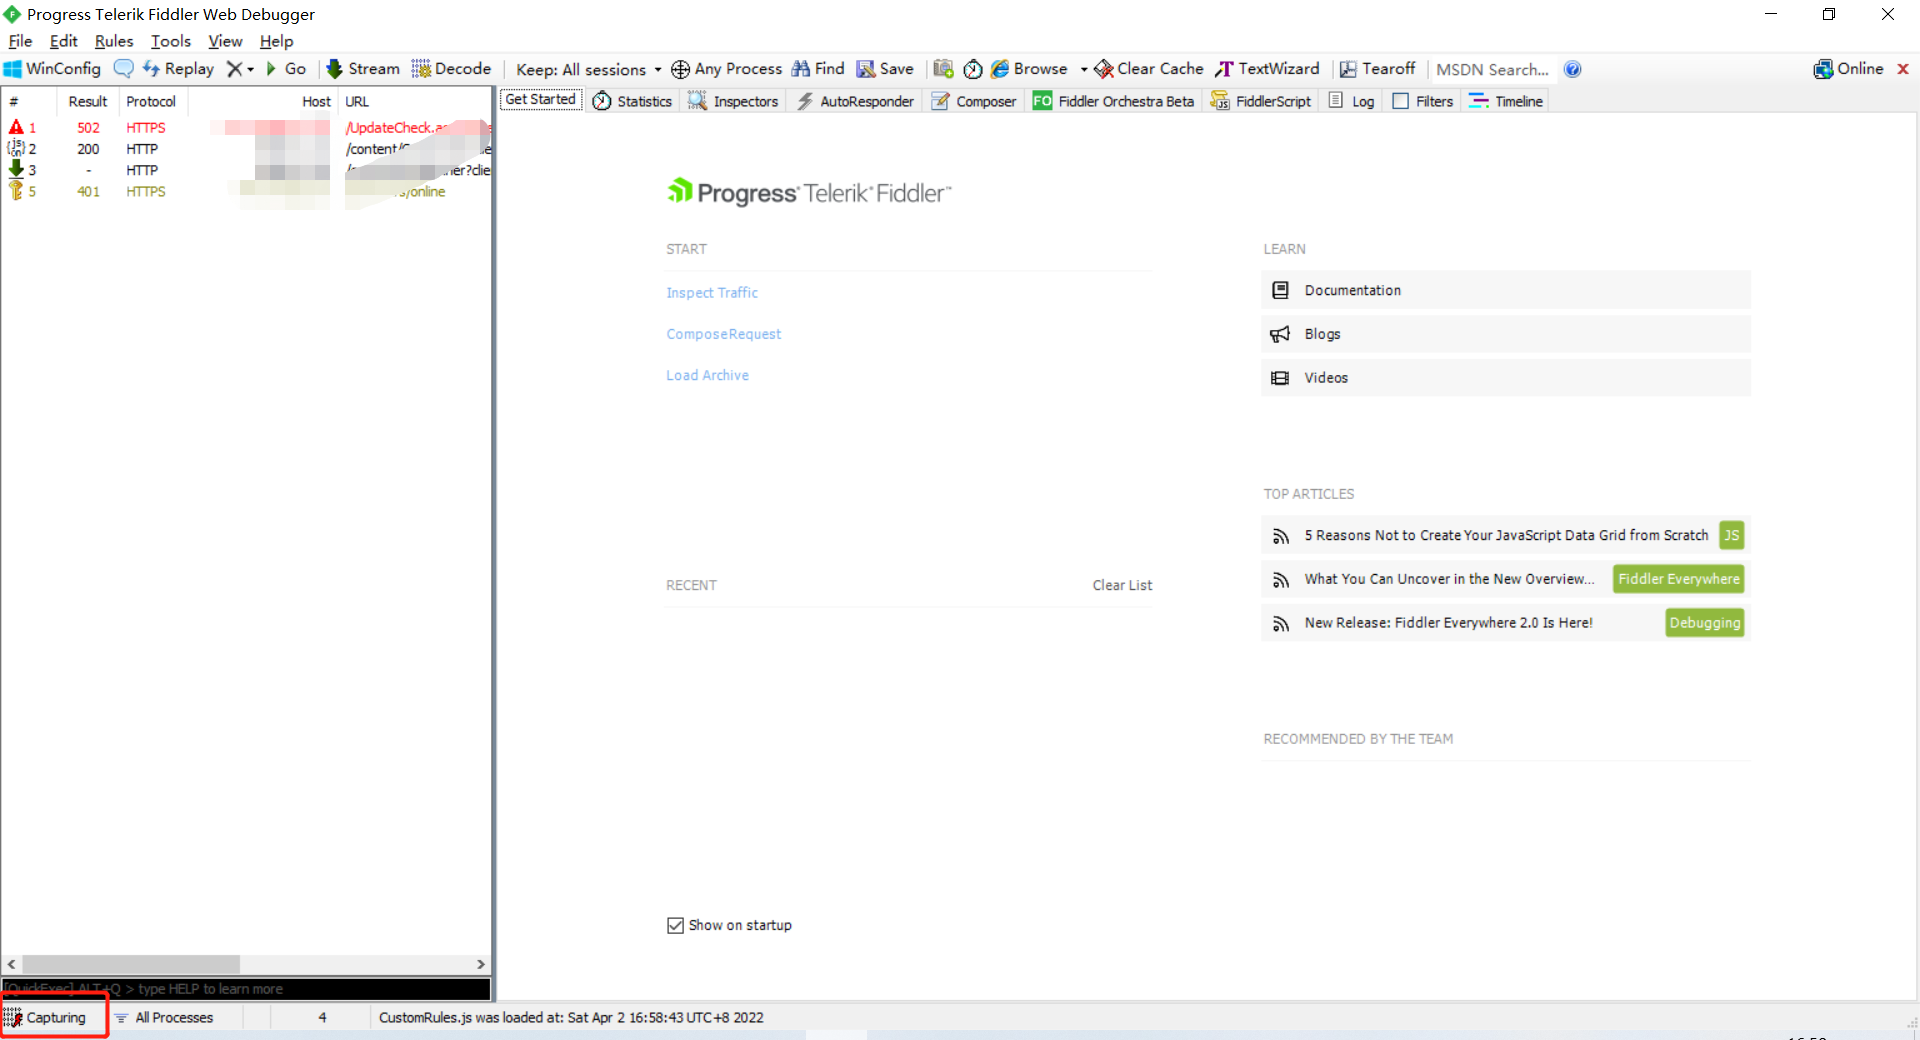Switch to the Composer tab
This screenshot has height=1040, width=1920.
coord(974,101)
